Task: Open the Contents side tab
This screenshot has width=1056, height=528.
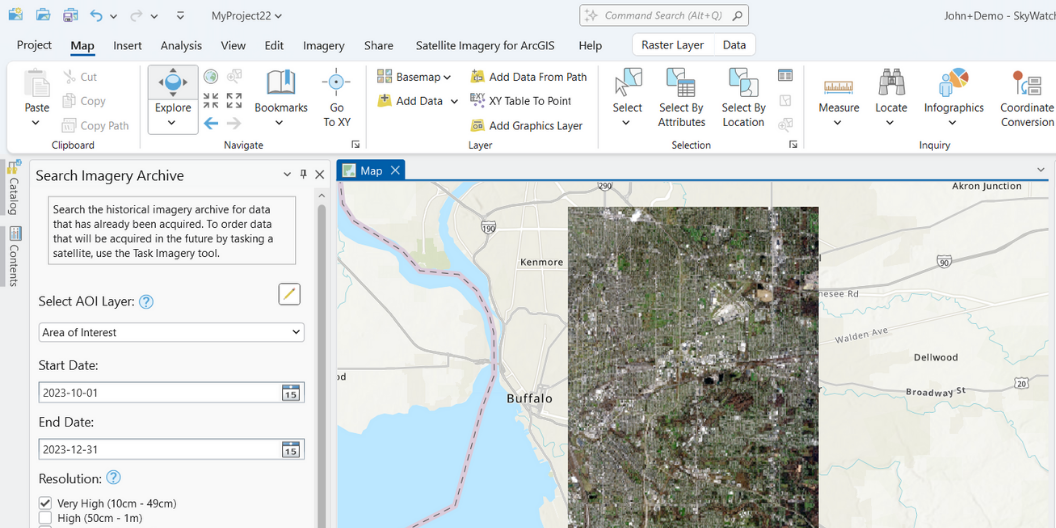Action: (15, 257)
